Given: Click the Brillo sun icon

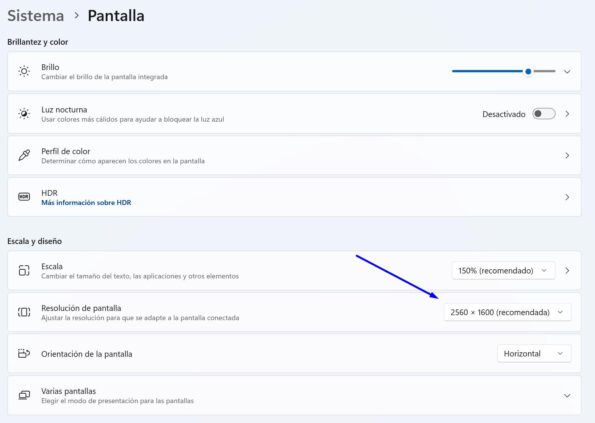Looking at the screenshot, I should (x=24, y=71).
